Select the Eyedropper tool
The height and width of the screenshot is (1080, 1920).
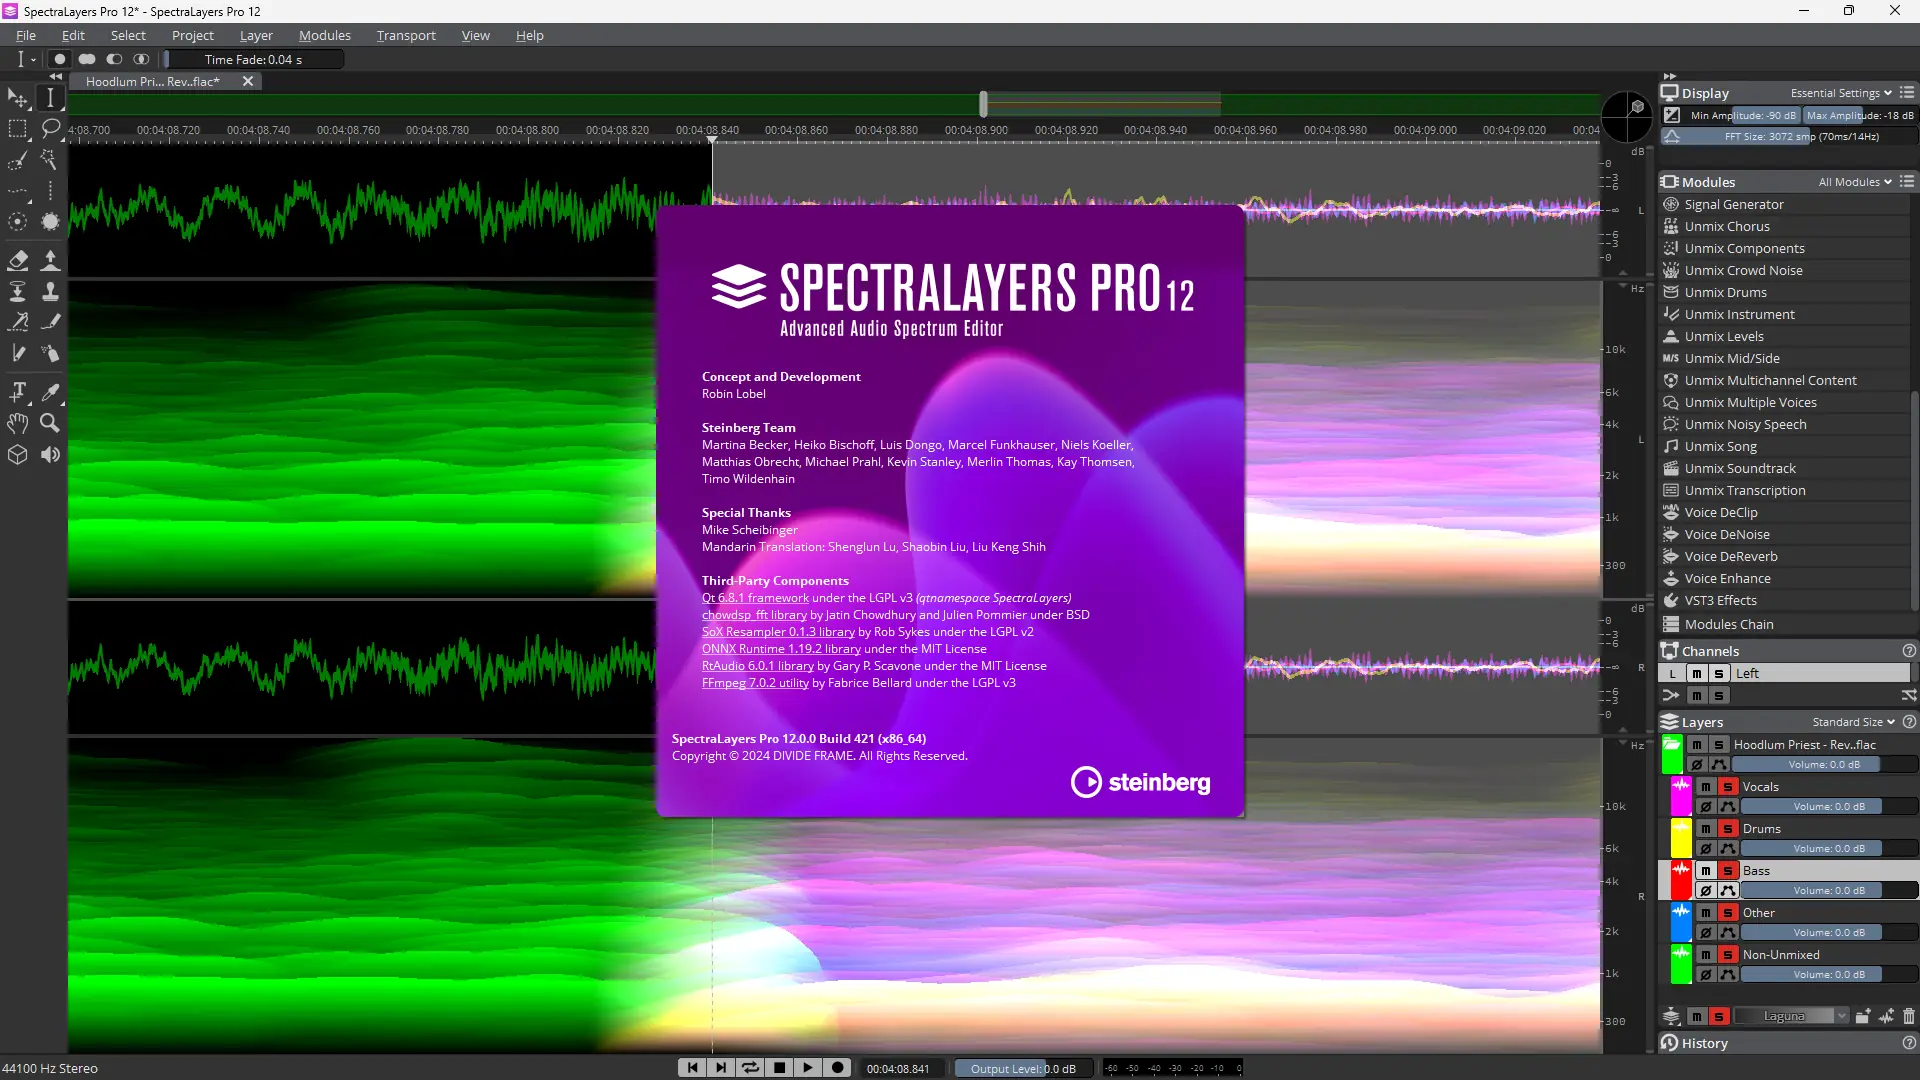(x=50, y=392)
